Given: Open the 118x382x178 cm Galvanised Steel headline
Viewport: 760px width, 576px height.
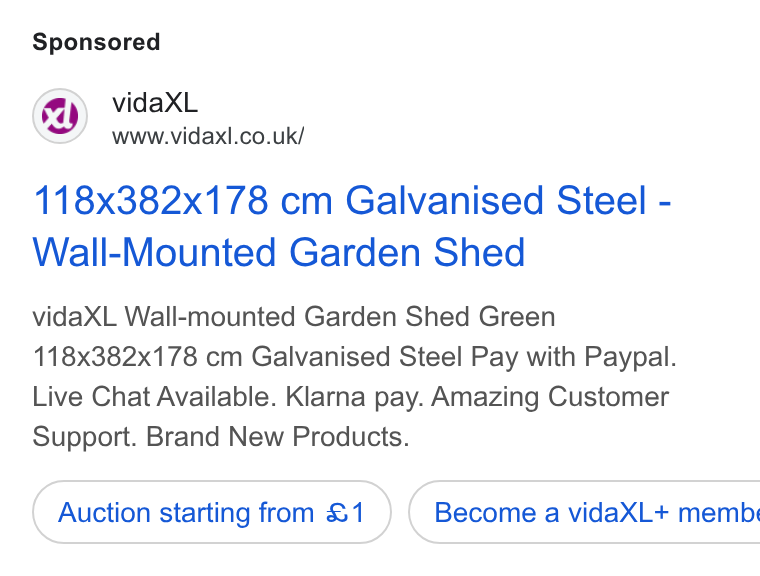Looking at the screenshot, I should [352, 200].
